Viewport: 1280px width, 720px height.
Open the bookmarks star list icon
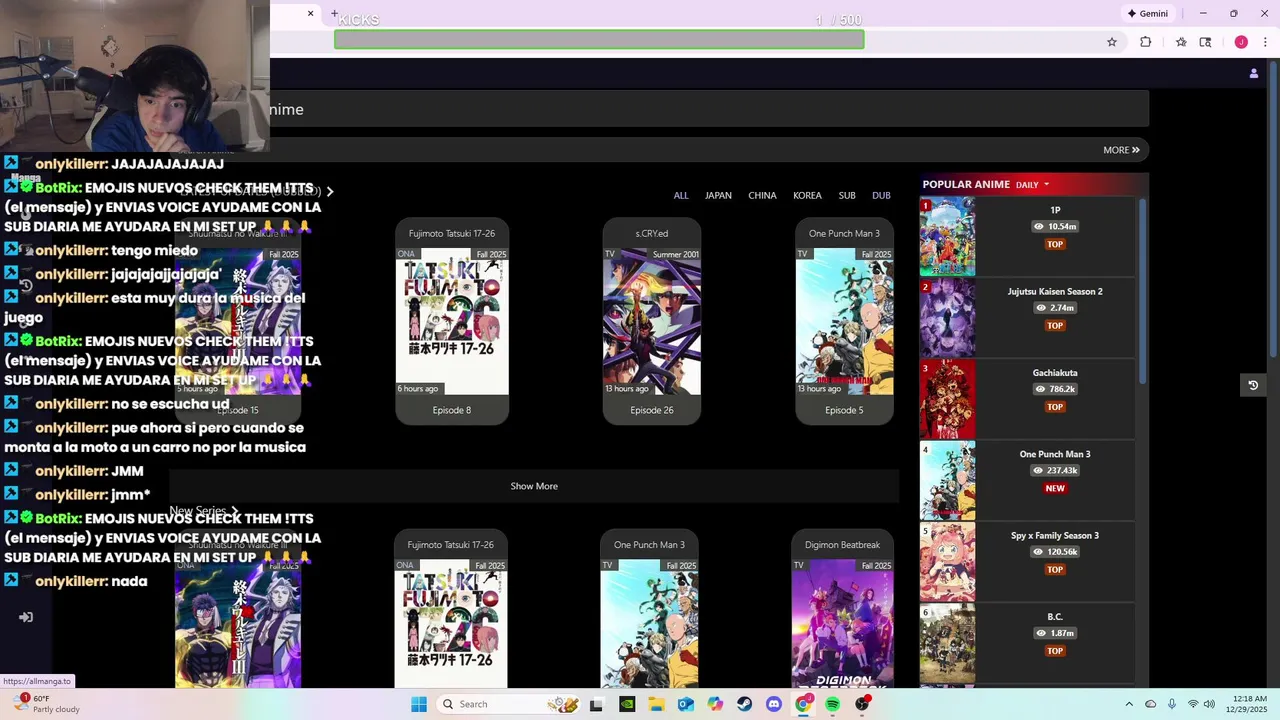[1181, 42]
